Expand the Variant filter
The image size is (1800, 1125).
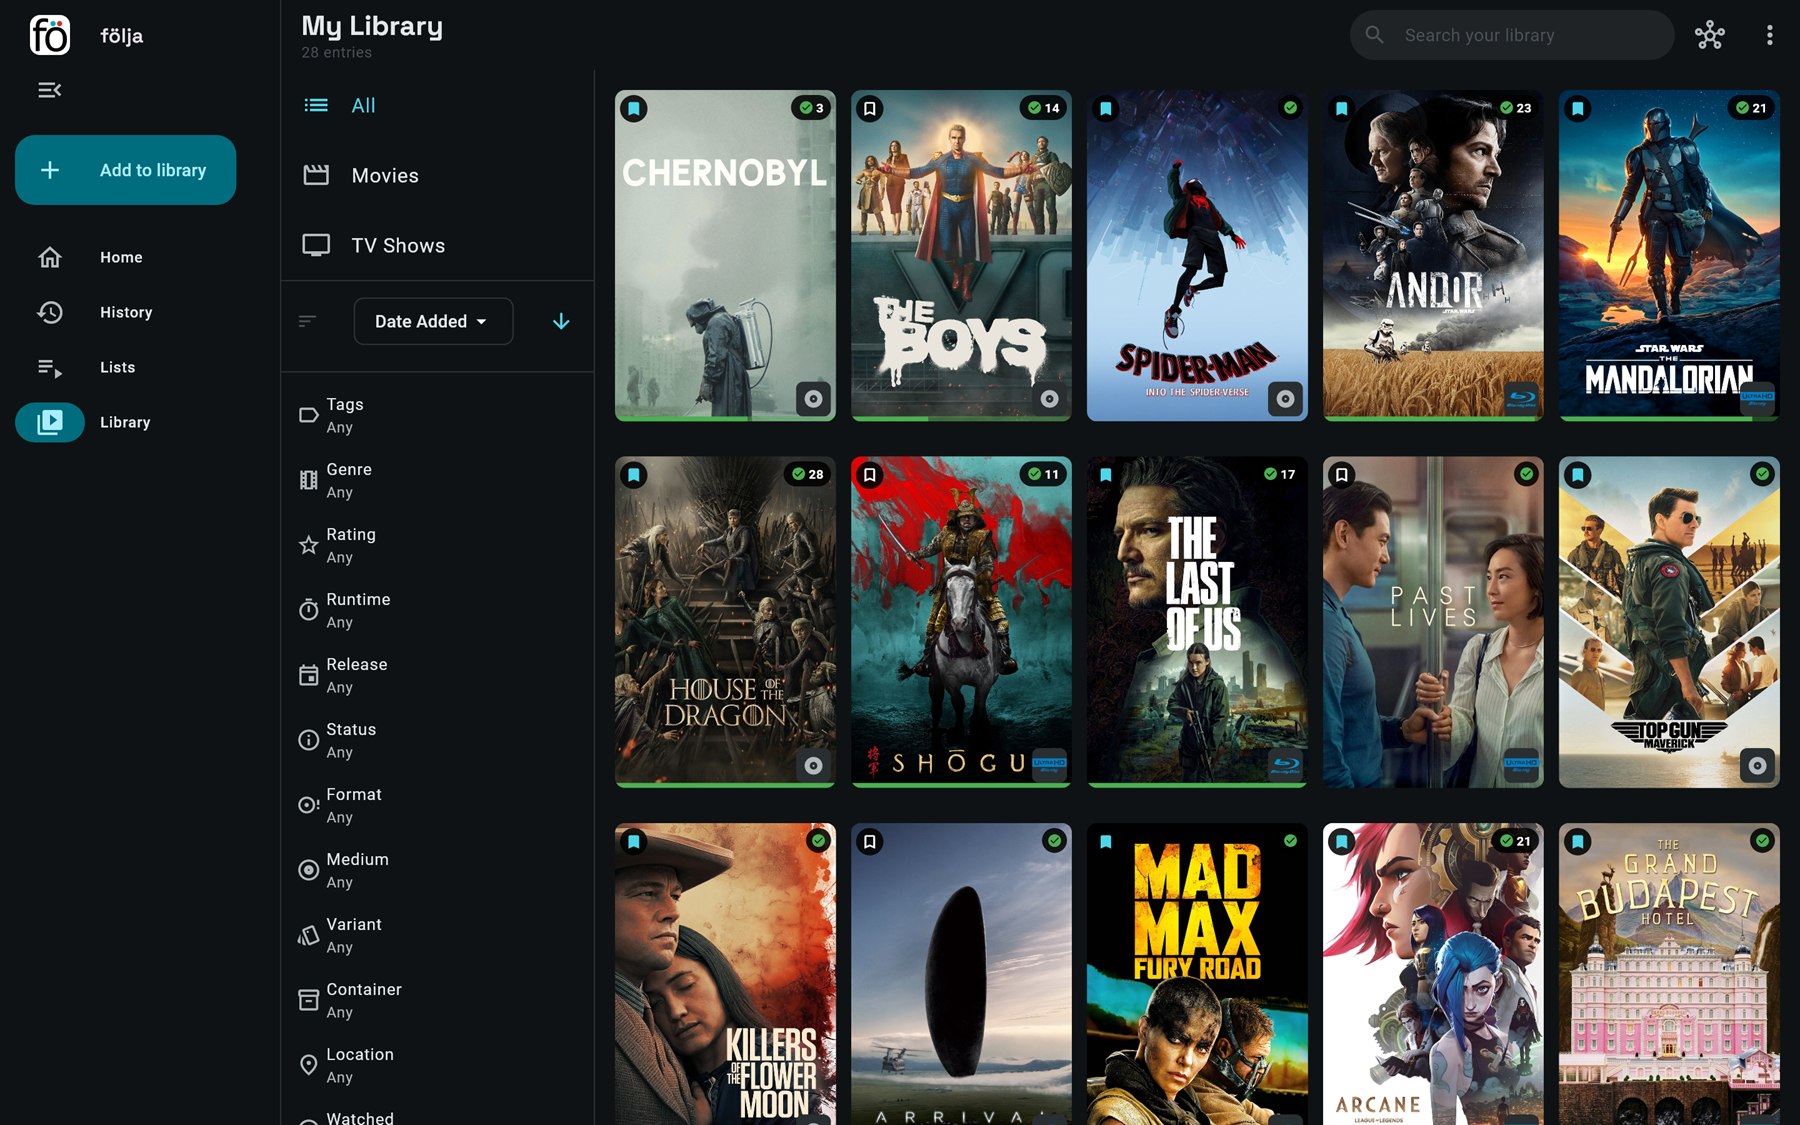click(437, 935)
